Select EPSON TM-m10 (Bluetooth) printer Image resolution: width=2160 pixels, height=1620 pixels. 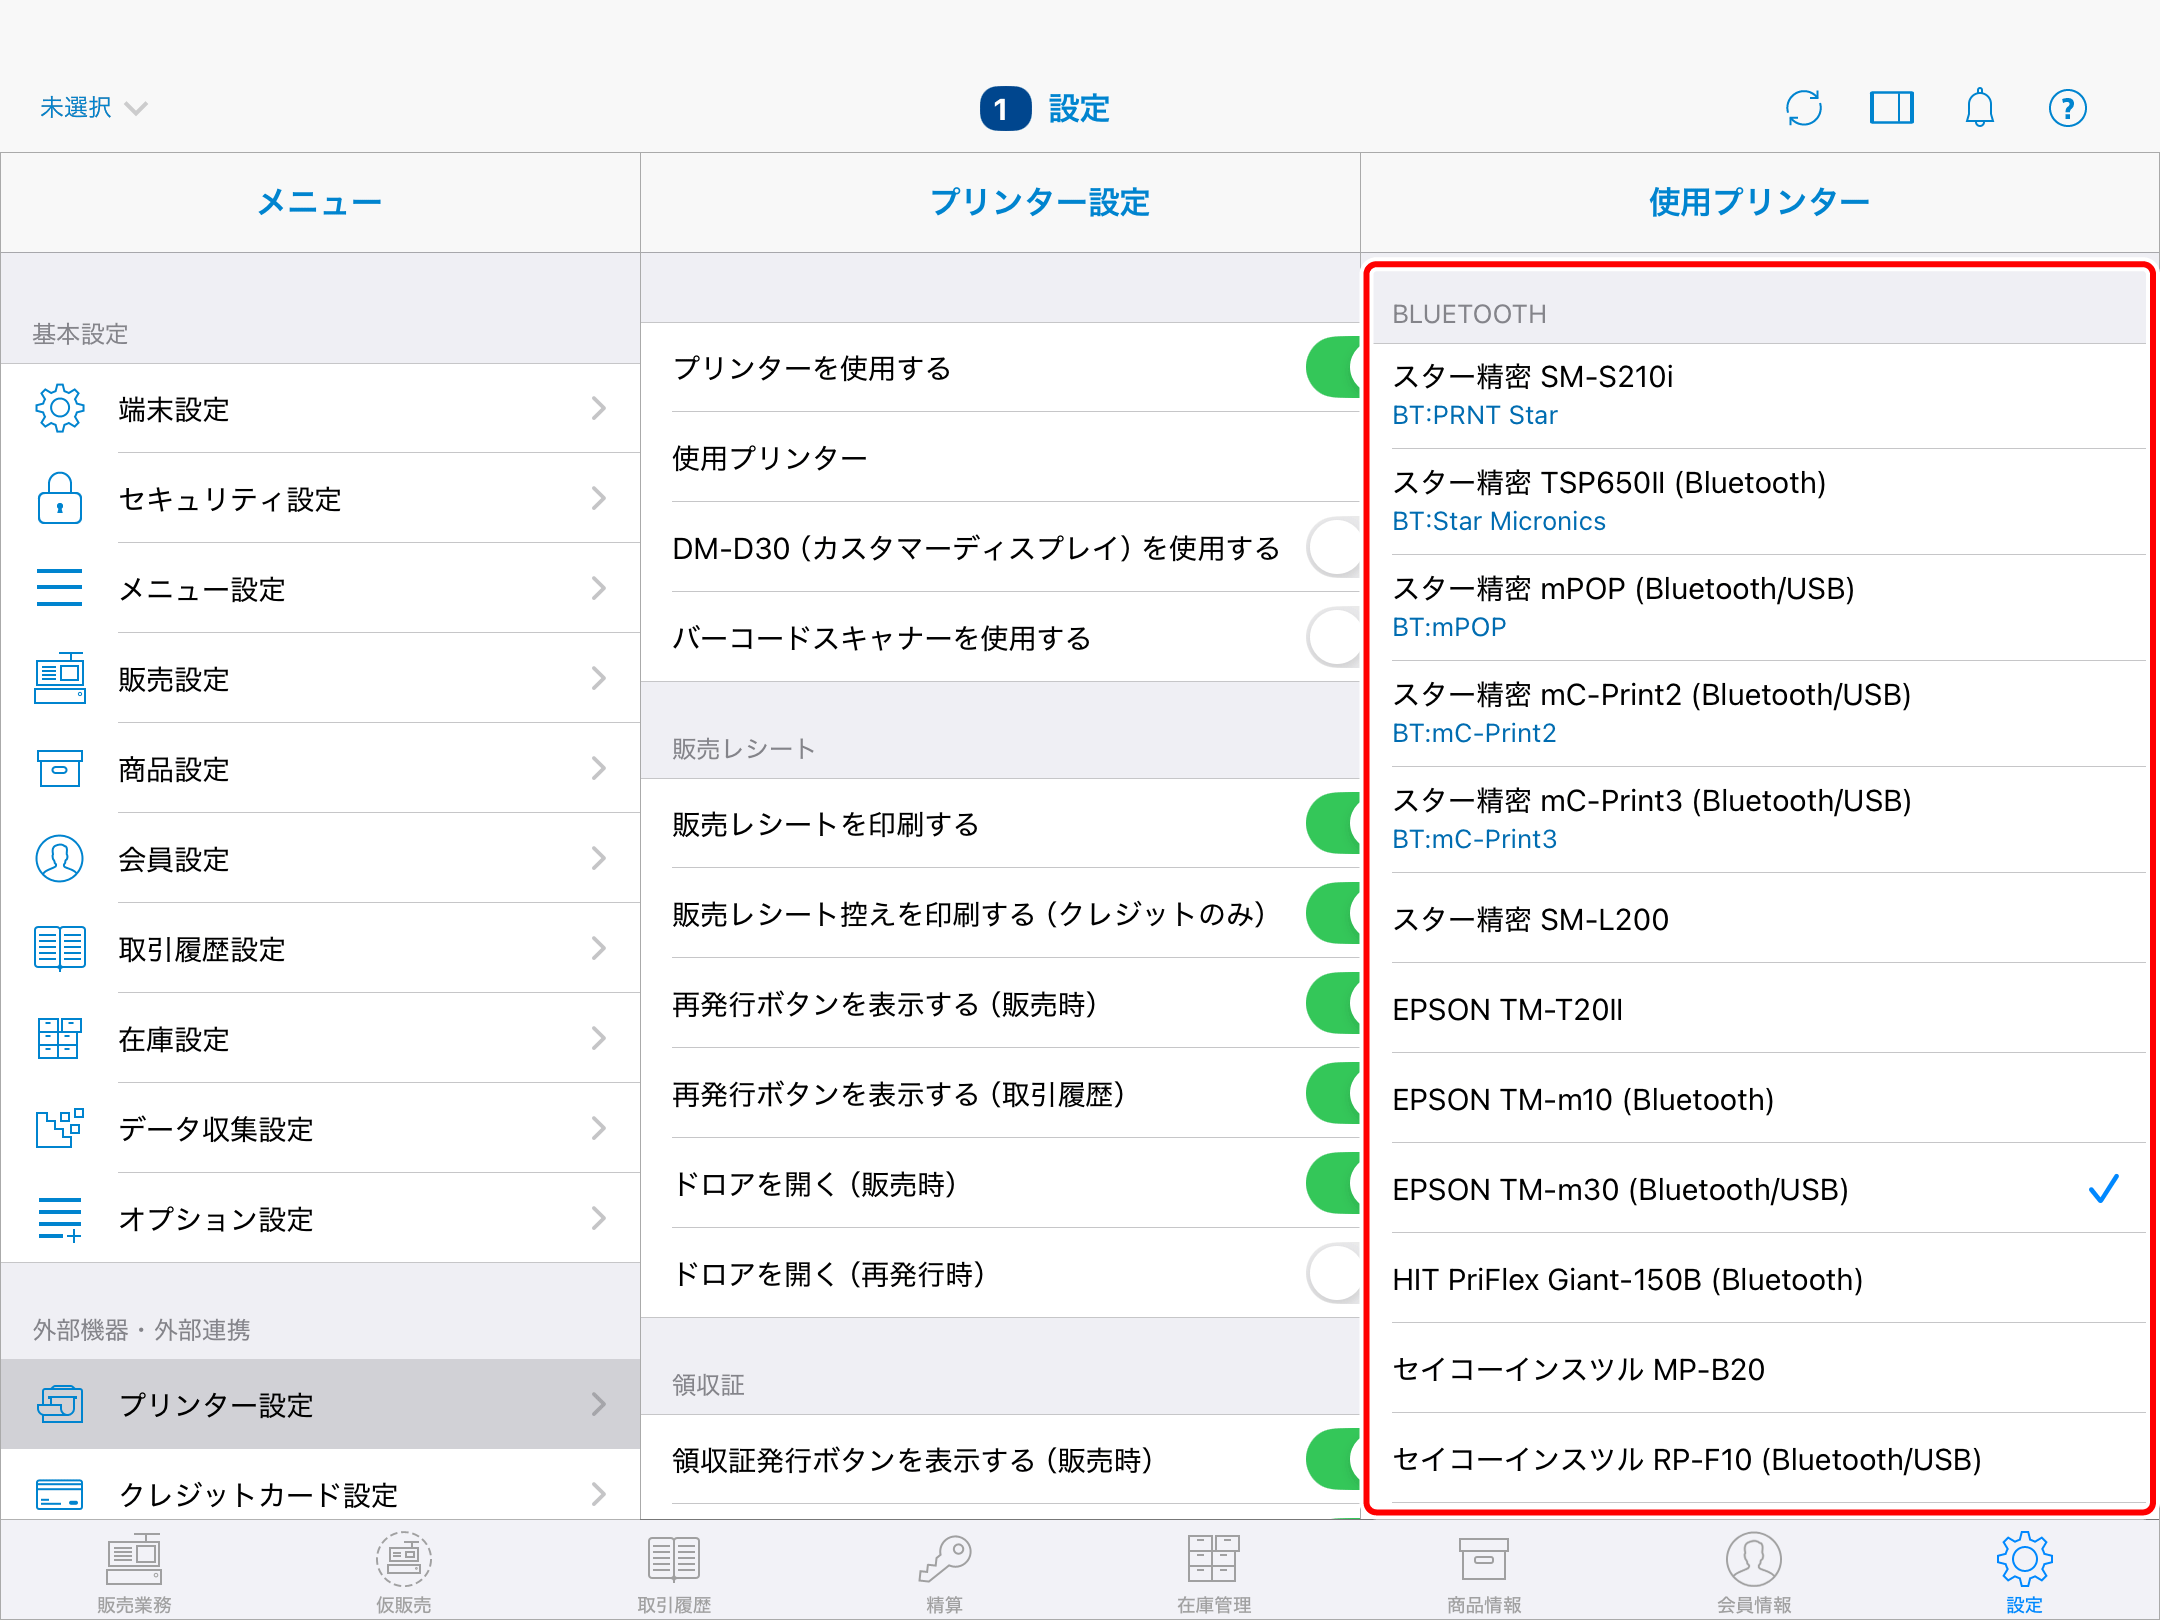pyautogui.click(x=1760, y=1099)
